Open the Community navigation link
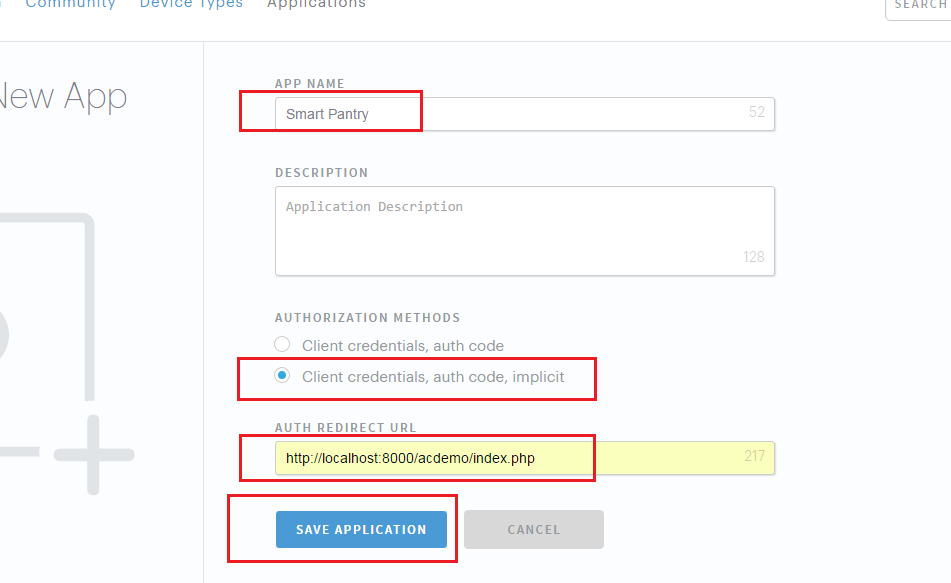This screenshot has height=583, width=951. 70,5
